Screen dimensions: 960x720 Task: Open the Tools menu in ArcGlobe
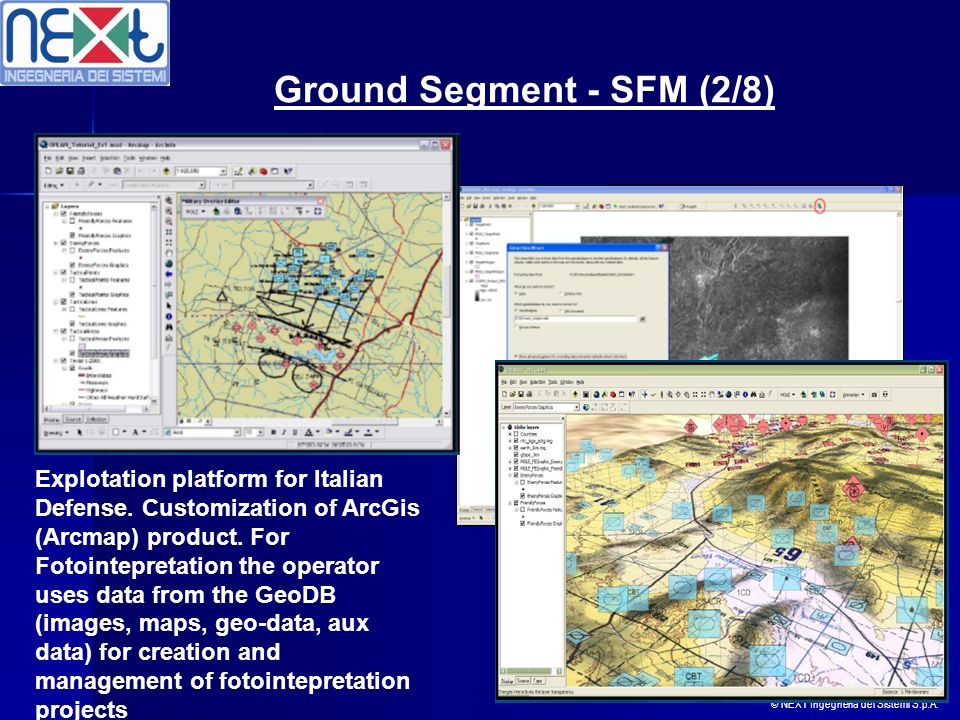tap(553, 382)
